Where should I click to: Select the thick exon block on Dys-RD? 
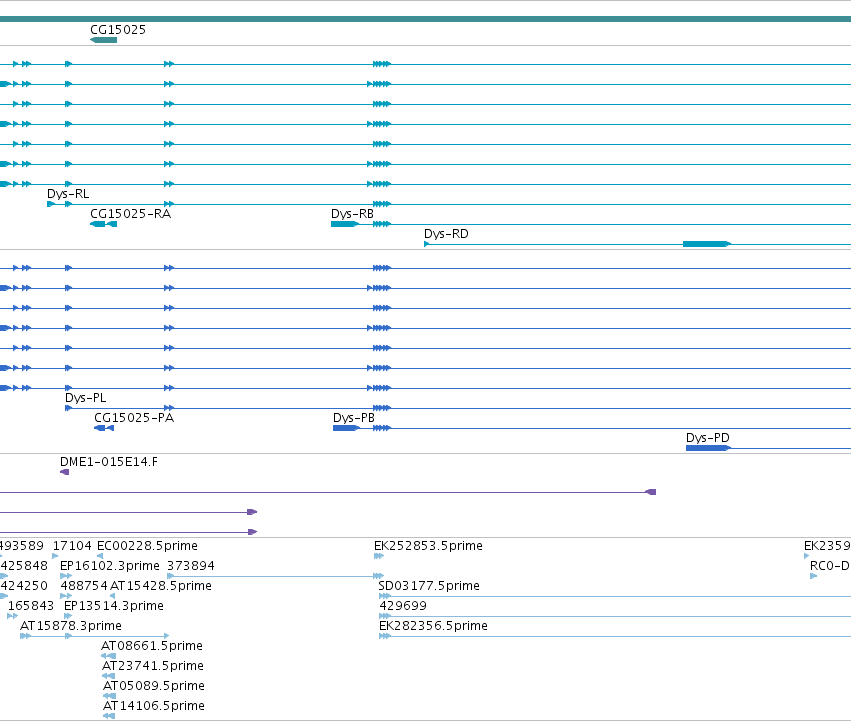point(707,244)
